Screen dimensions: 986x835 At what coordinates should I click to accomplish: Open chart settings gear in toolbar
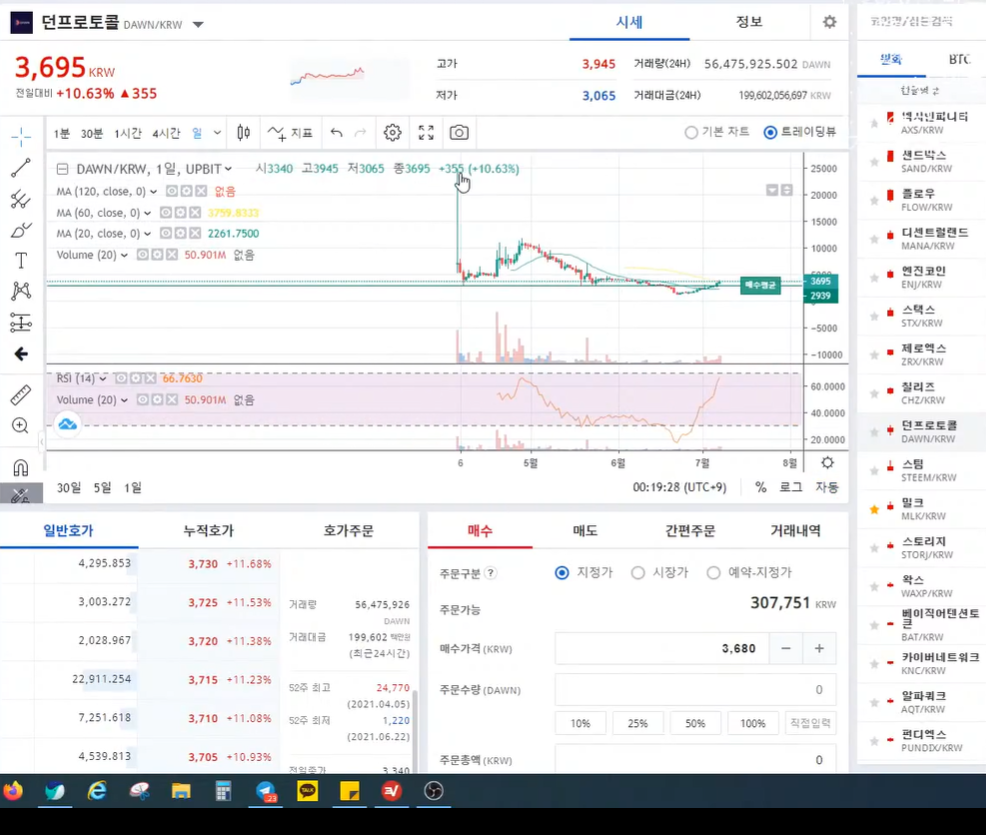(392, 133)
